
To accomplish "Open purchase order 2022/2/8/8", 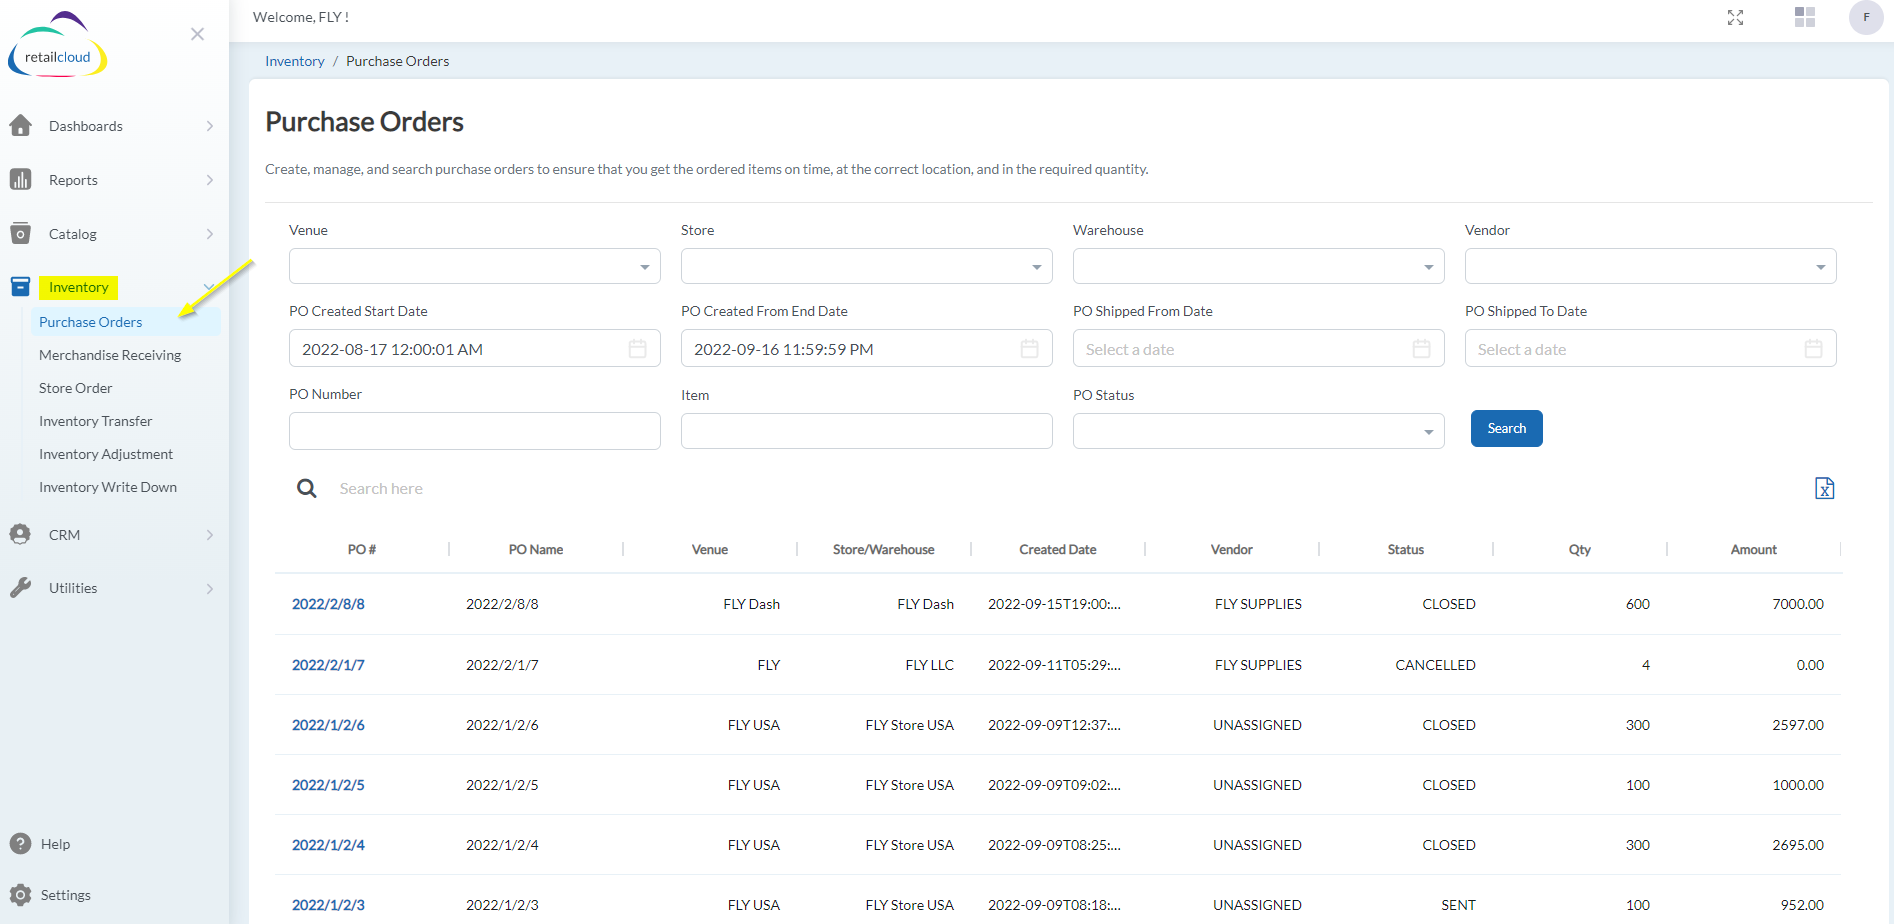I will pyautogui.click(x=328, y=603).
